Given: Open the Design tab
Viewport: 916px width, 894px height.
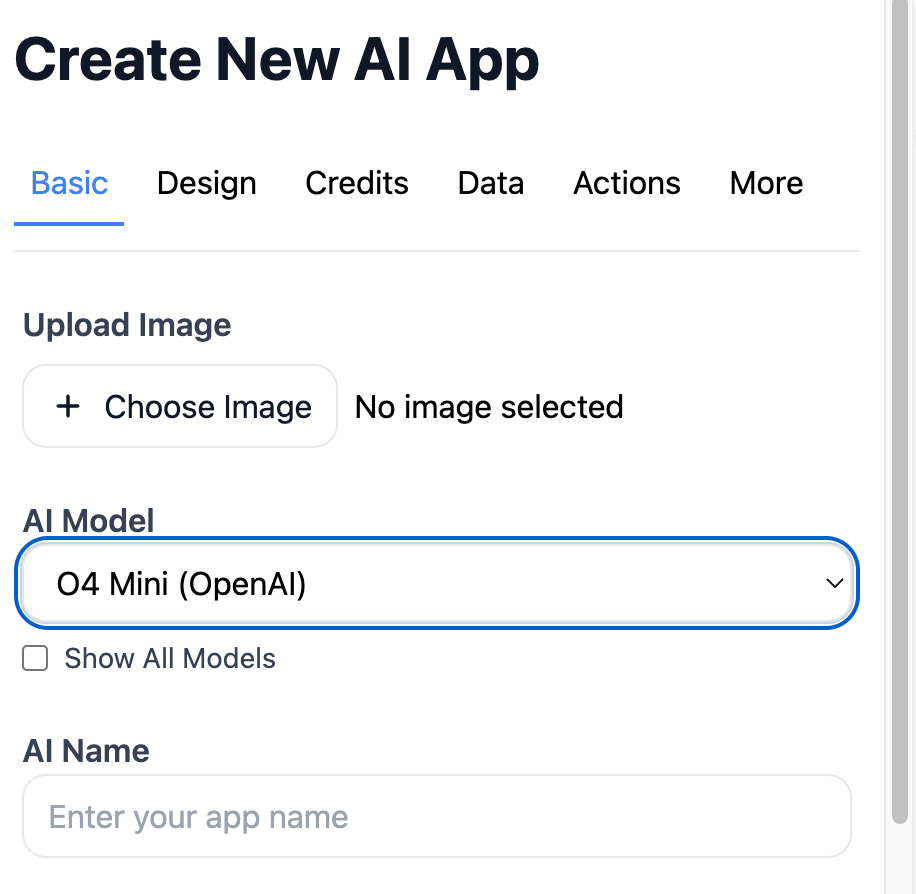Looking at the screenshot, I should (207, 183).
